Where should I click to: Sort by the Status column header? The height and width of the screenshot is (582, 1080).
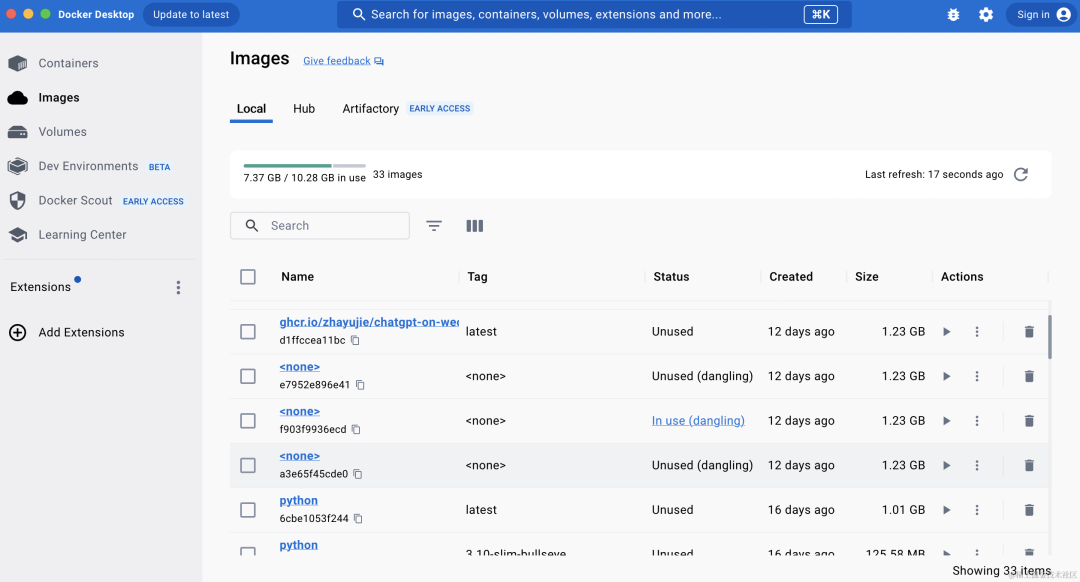[x=671, y=277]
